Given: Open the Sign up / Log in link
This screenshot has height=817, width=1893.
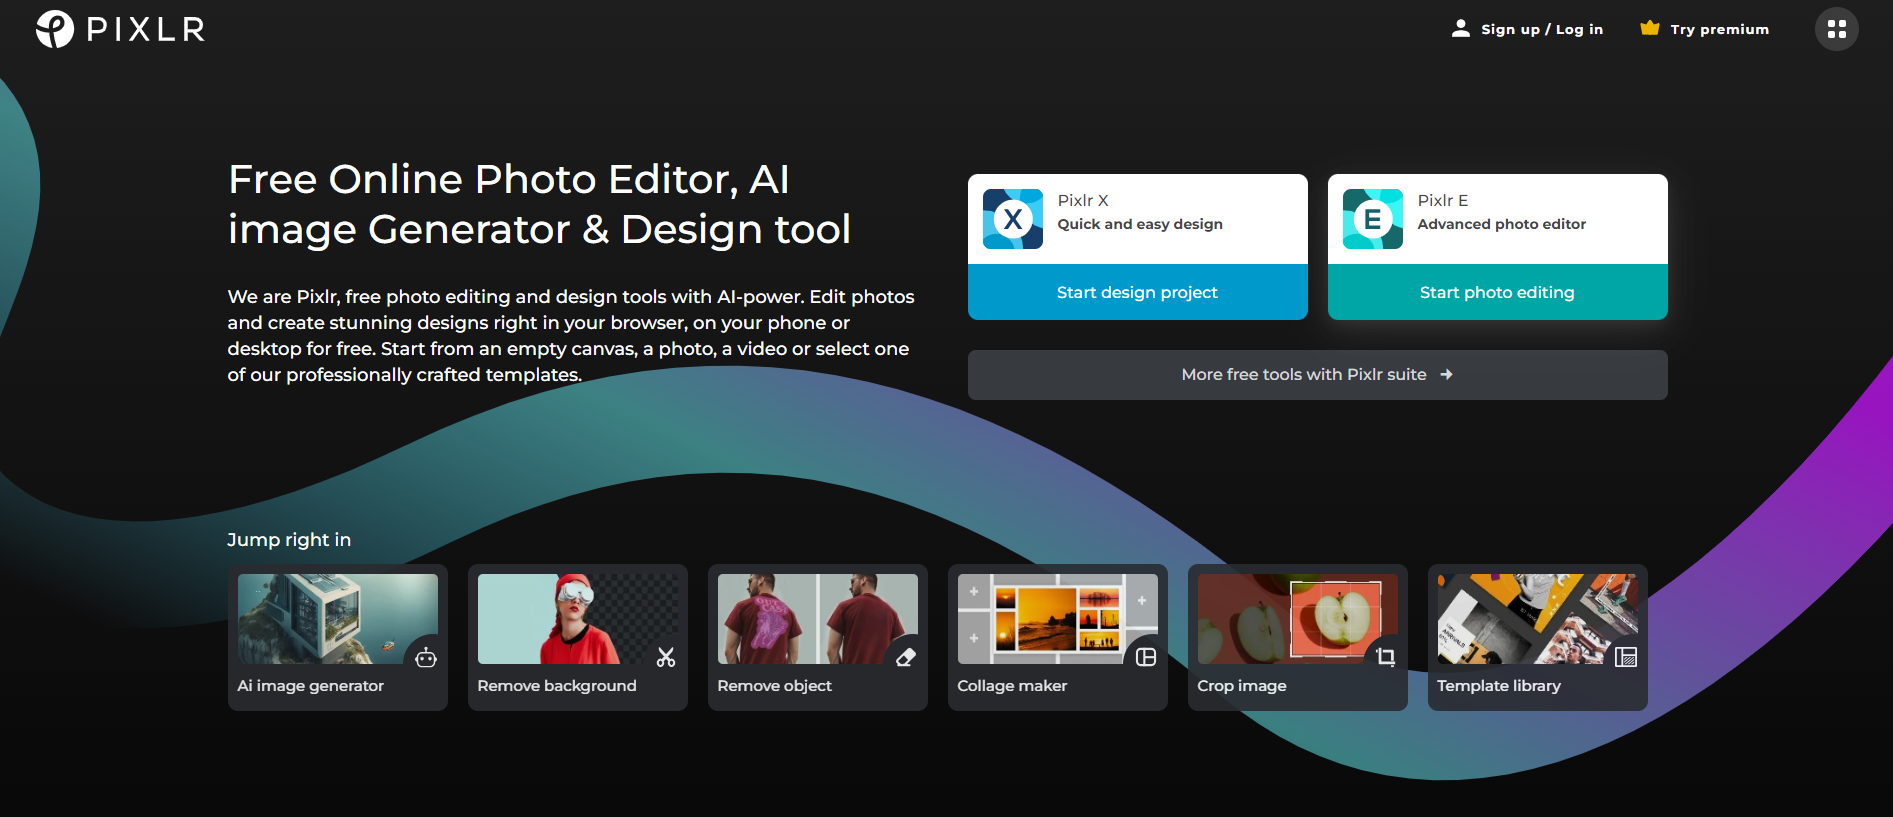Looking at the screenshot, I should (x=1541, y=29).
